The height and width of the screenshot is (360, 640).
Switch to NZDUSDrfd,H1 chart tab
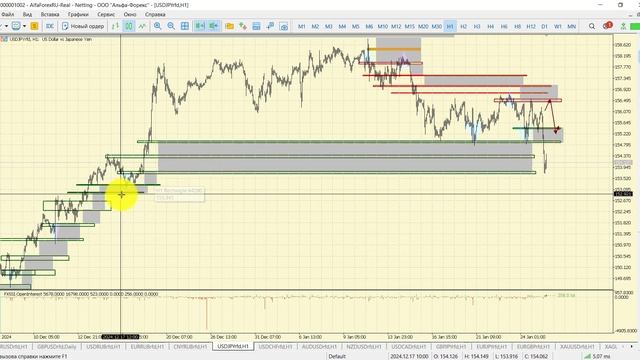coord(363,347)
